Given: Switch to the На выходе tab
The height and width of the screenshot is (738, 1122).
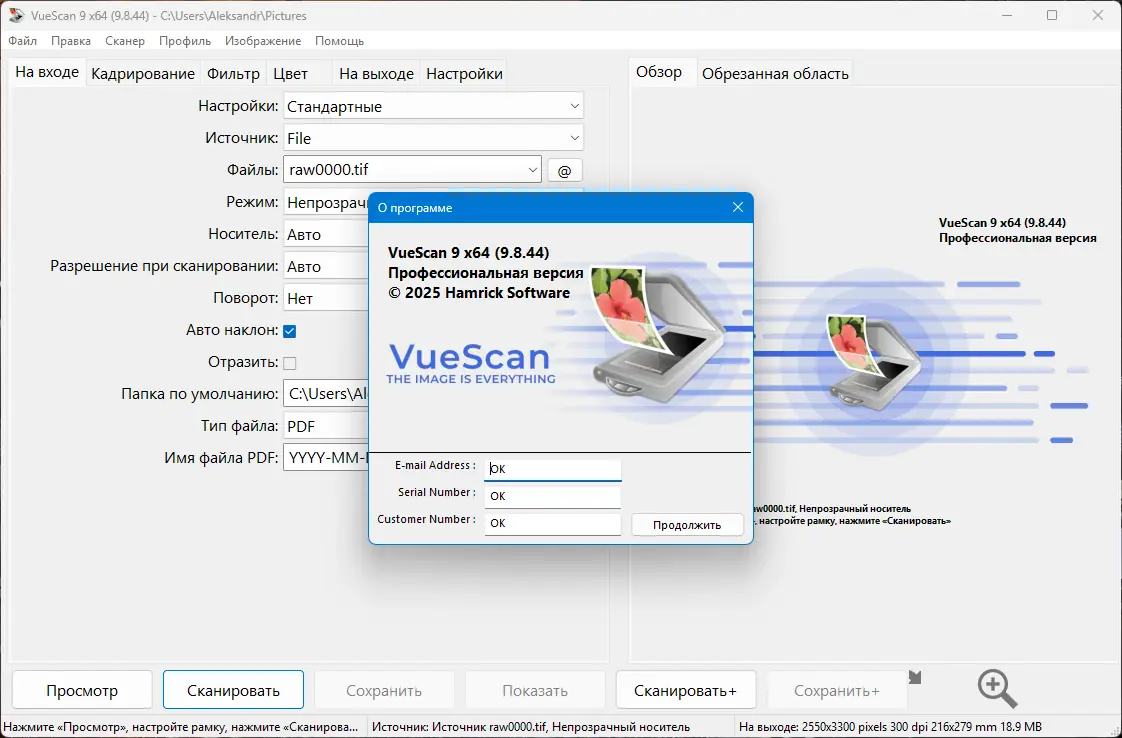Looking at the screenshot, I should (376, 74).
